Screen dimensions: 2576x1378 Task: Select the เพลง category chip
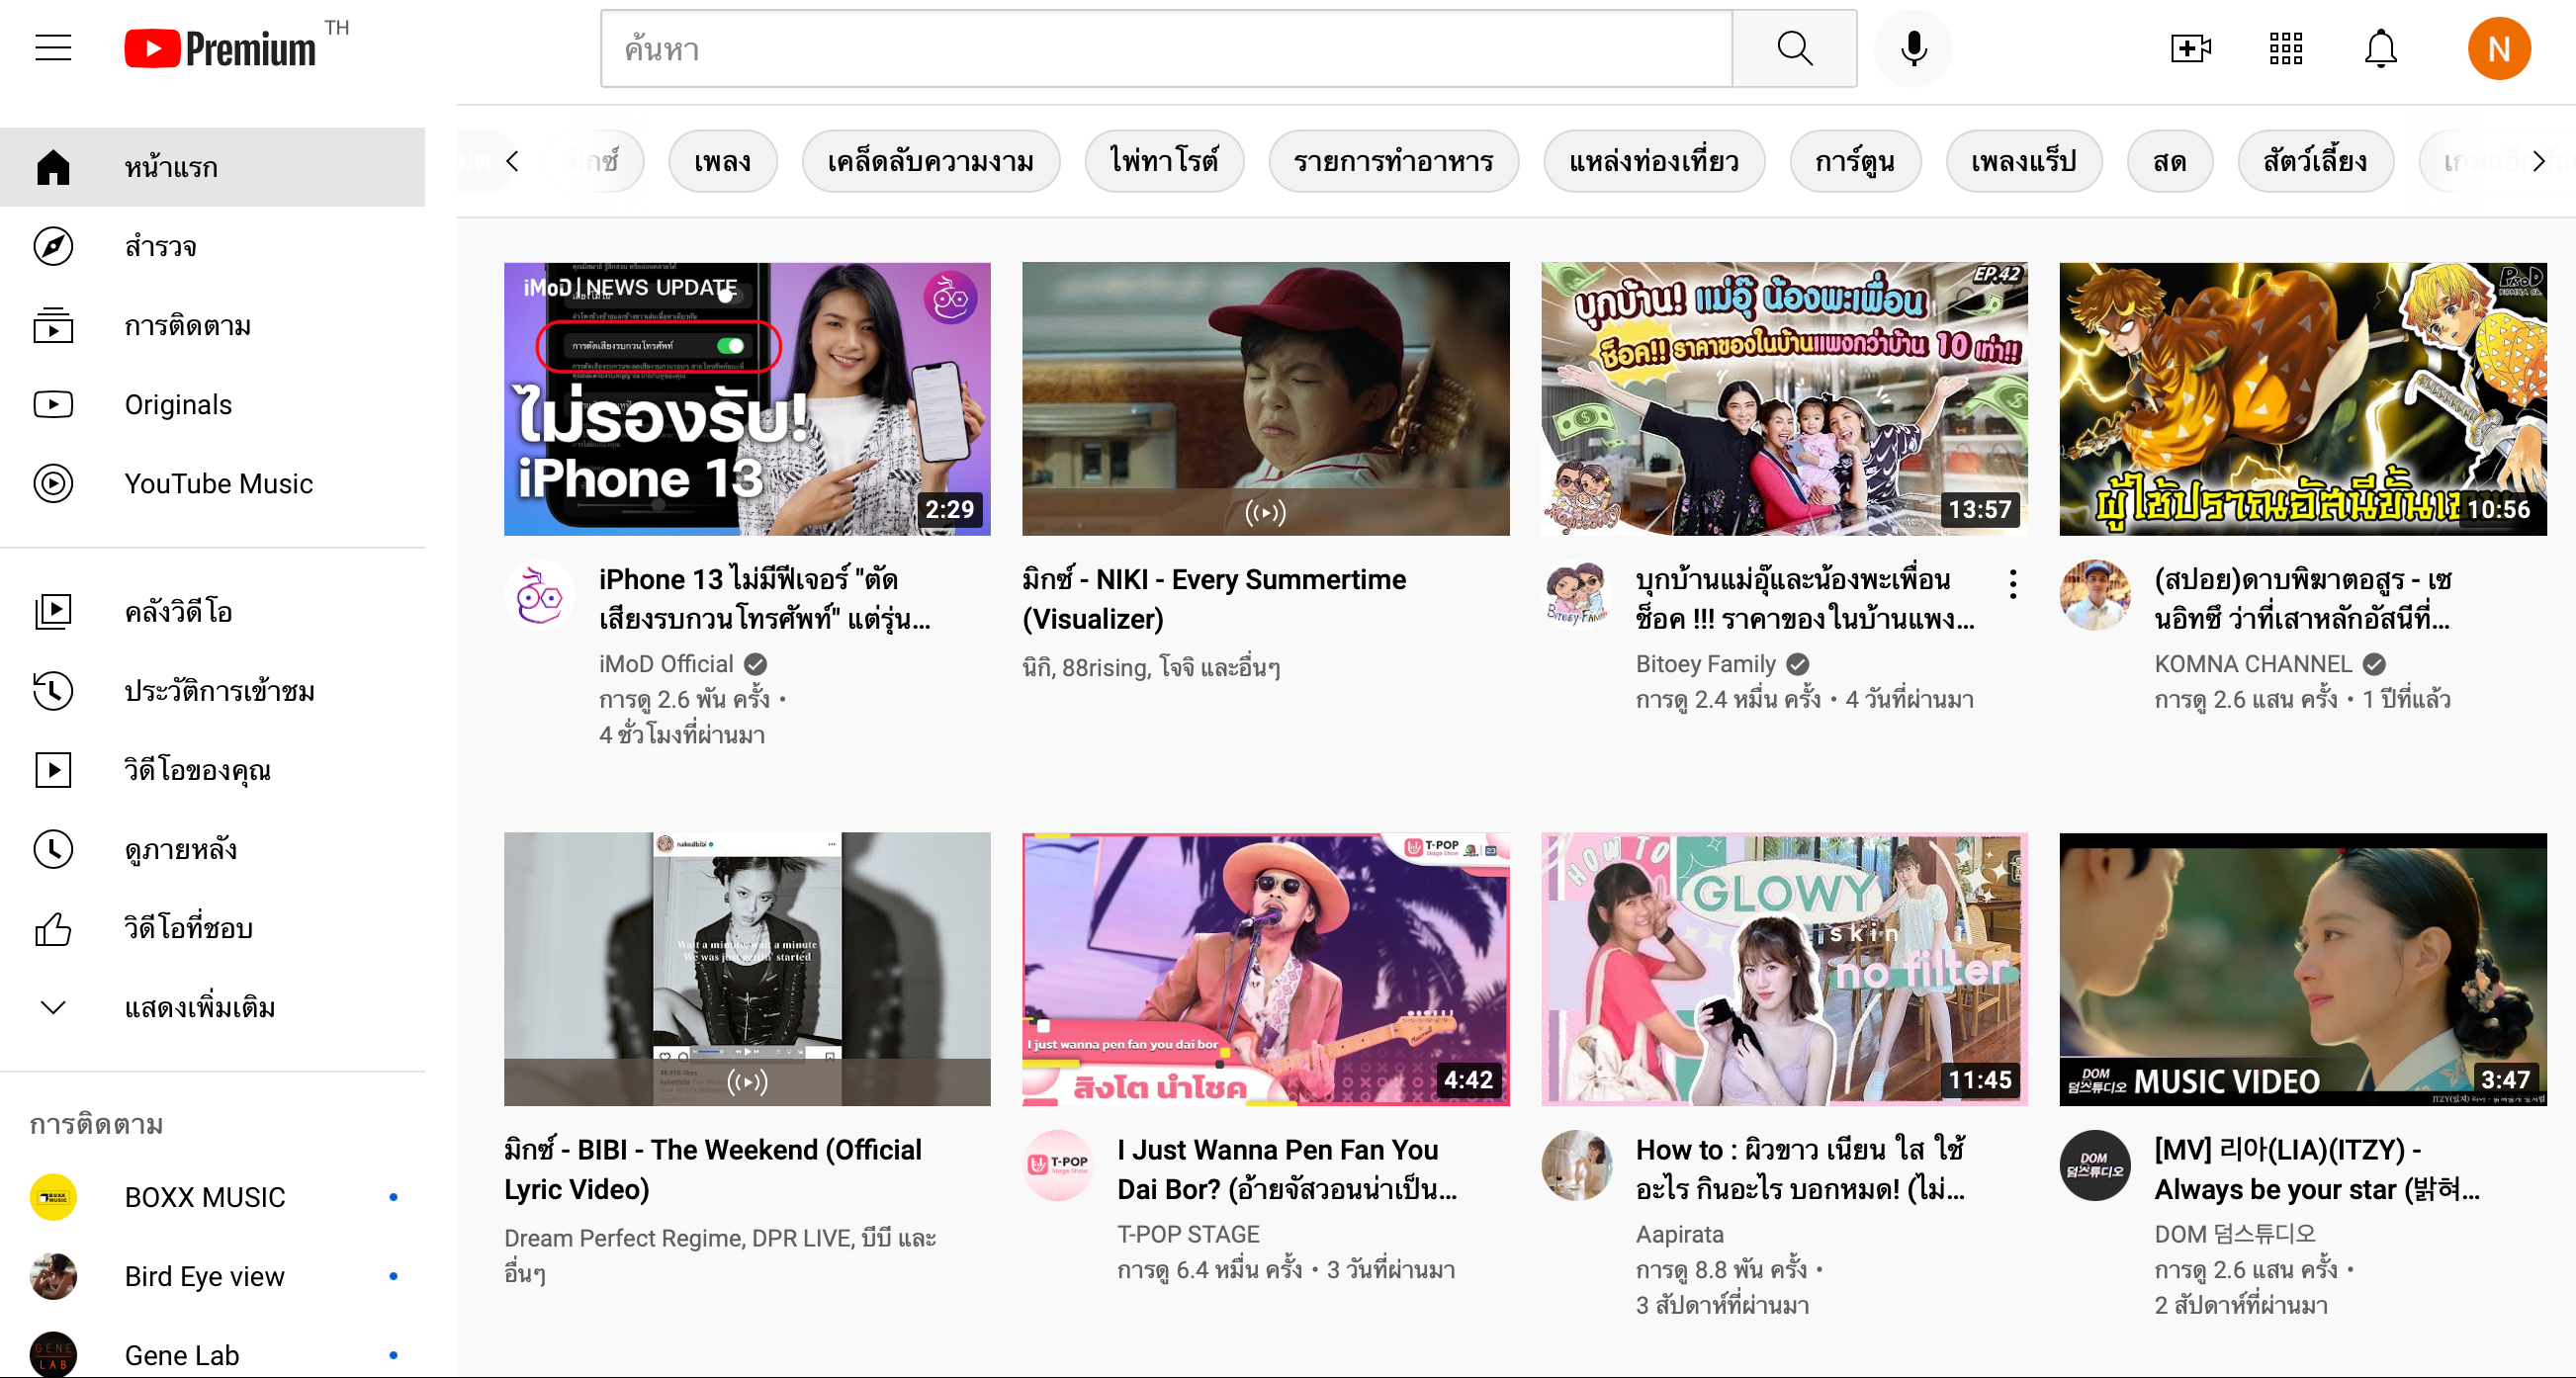click(x=722, y=161)
